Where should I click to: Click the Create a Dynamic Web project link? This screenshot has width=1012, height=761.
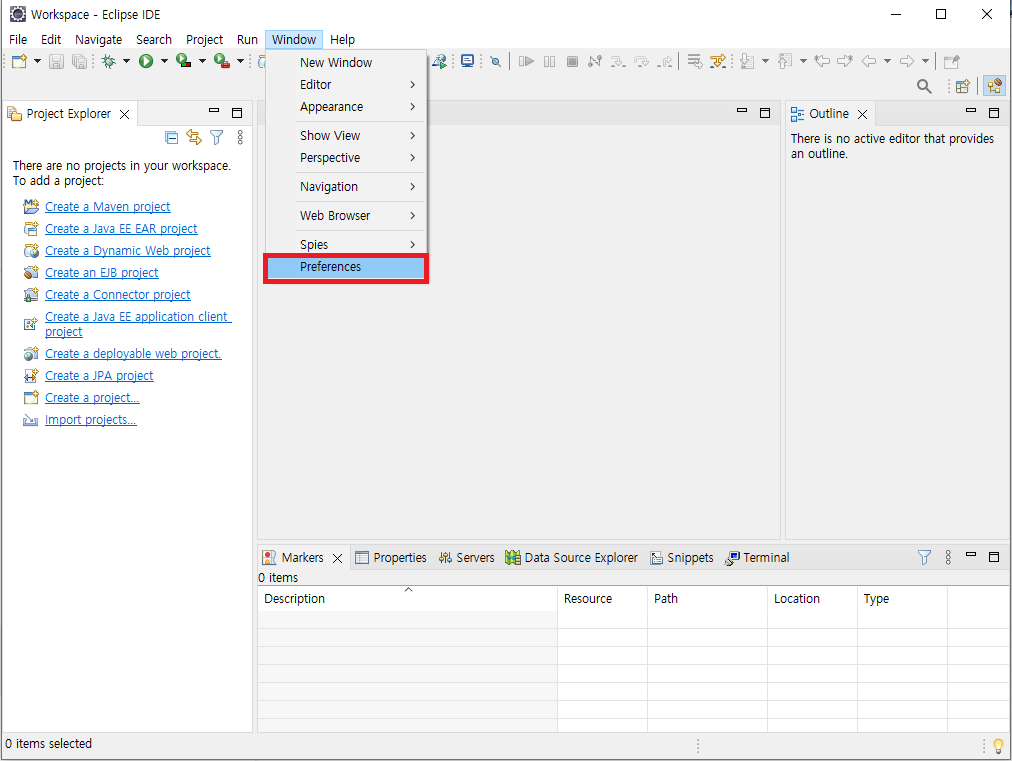(x=128, y=250)
